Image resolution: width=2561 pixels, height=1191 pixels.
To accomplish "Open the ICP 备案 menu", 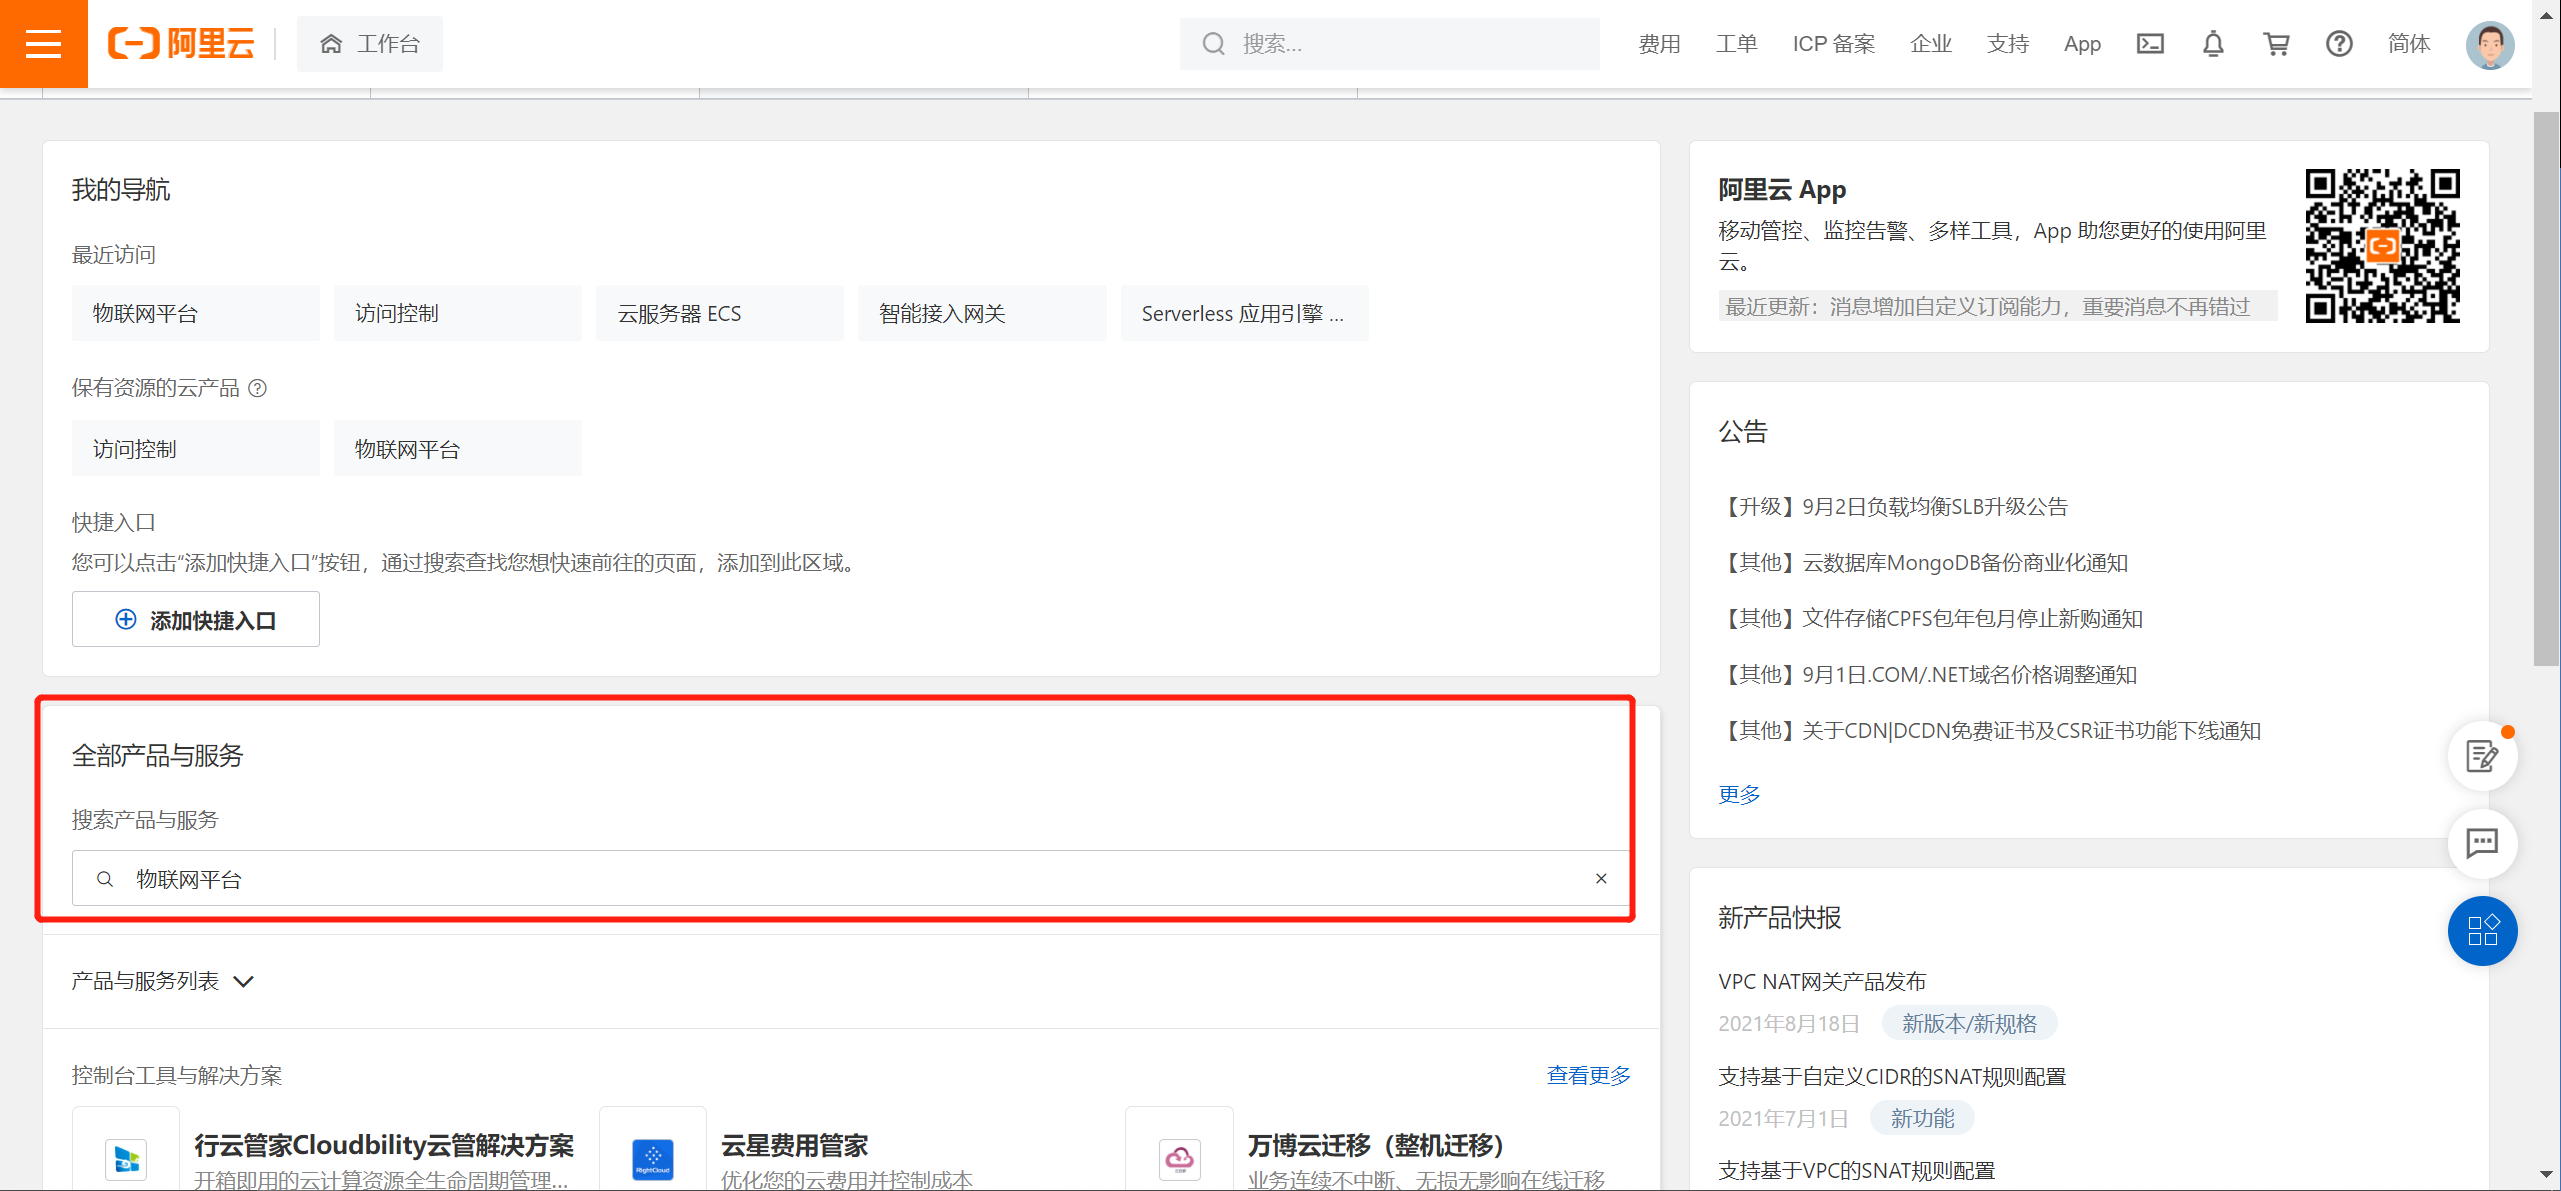I will (1833, 44).
